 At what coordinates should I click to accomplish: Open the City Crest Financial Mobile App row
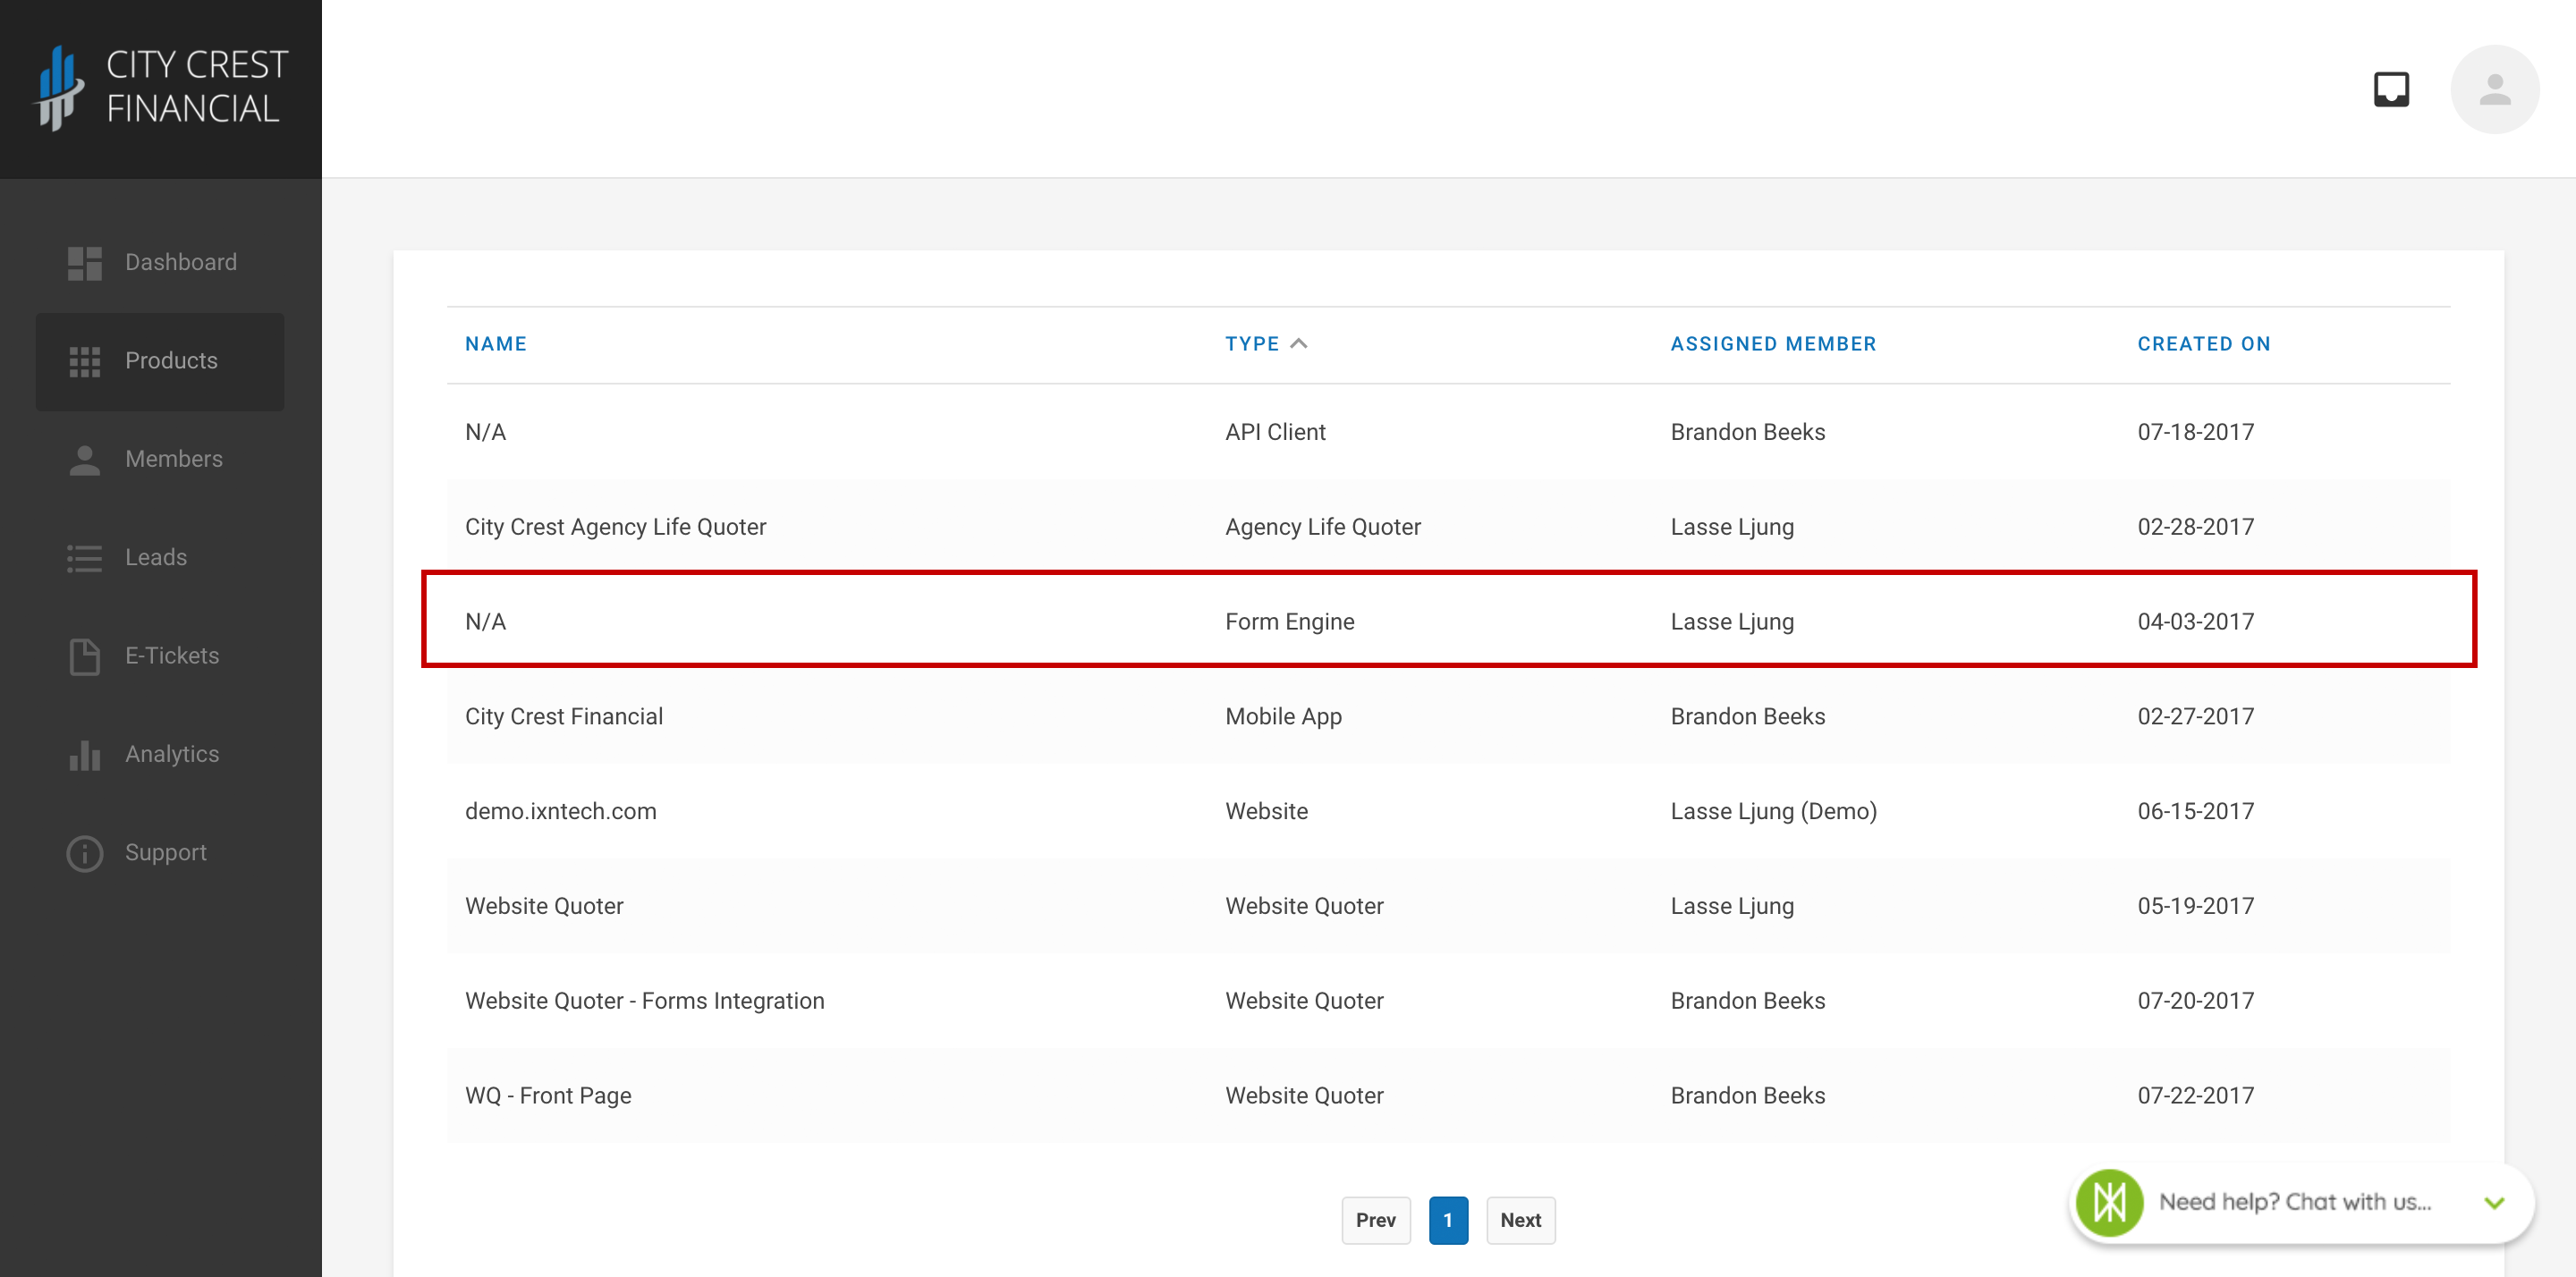coord(1448,716)
